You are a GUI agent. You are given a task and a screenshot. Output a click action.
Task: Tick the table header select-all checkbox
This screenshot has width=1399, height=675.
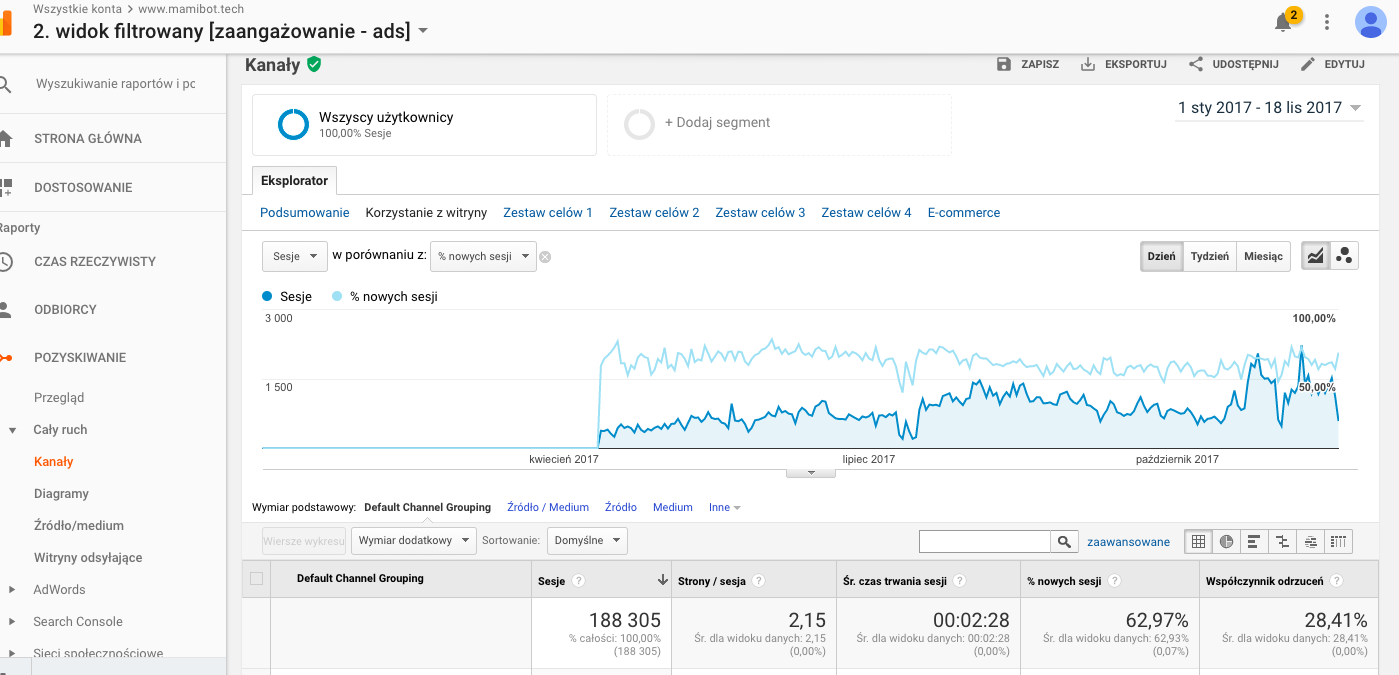click(x=257, y=578)
